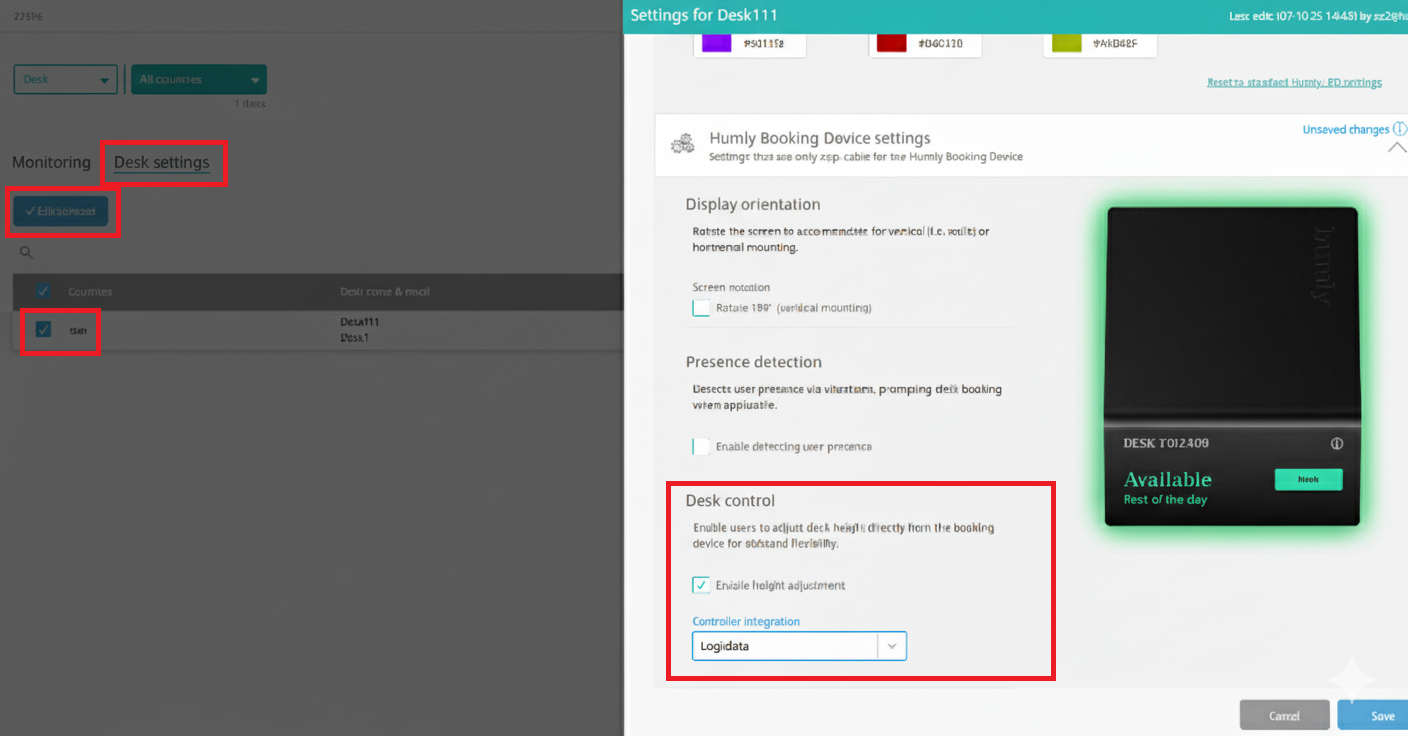Click the gear icon beside Humly Booking Device settings

click(x=683, y=144)
